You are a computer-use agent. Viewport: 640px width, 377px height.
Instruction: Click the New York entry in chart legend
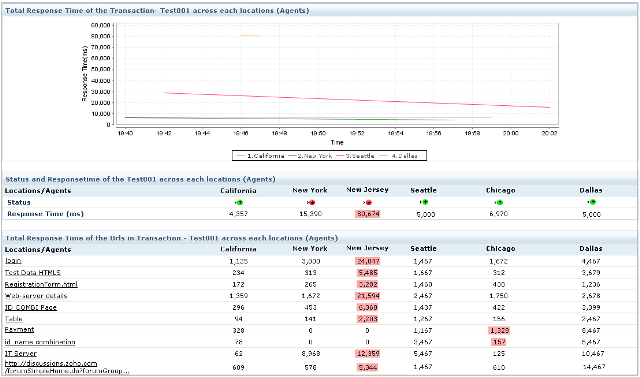pyautogui.click(x=310, y=156)
